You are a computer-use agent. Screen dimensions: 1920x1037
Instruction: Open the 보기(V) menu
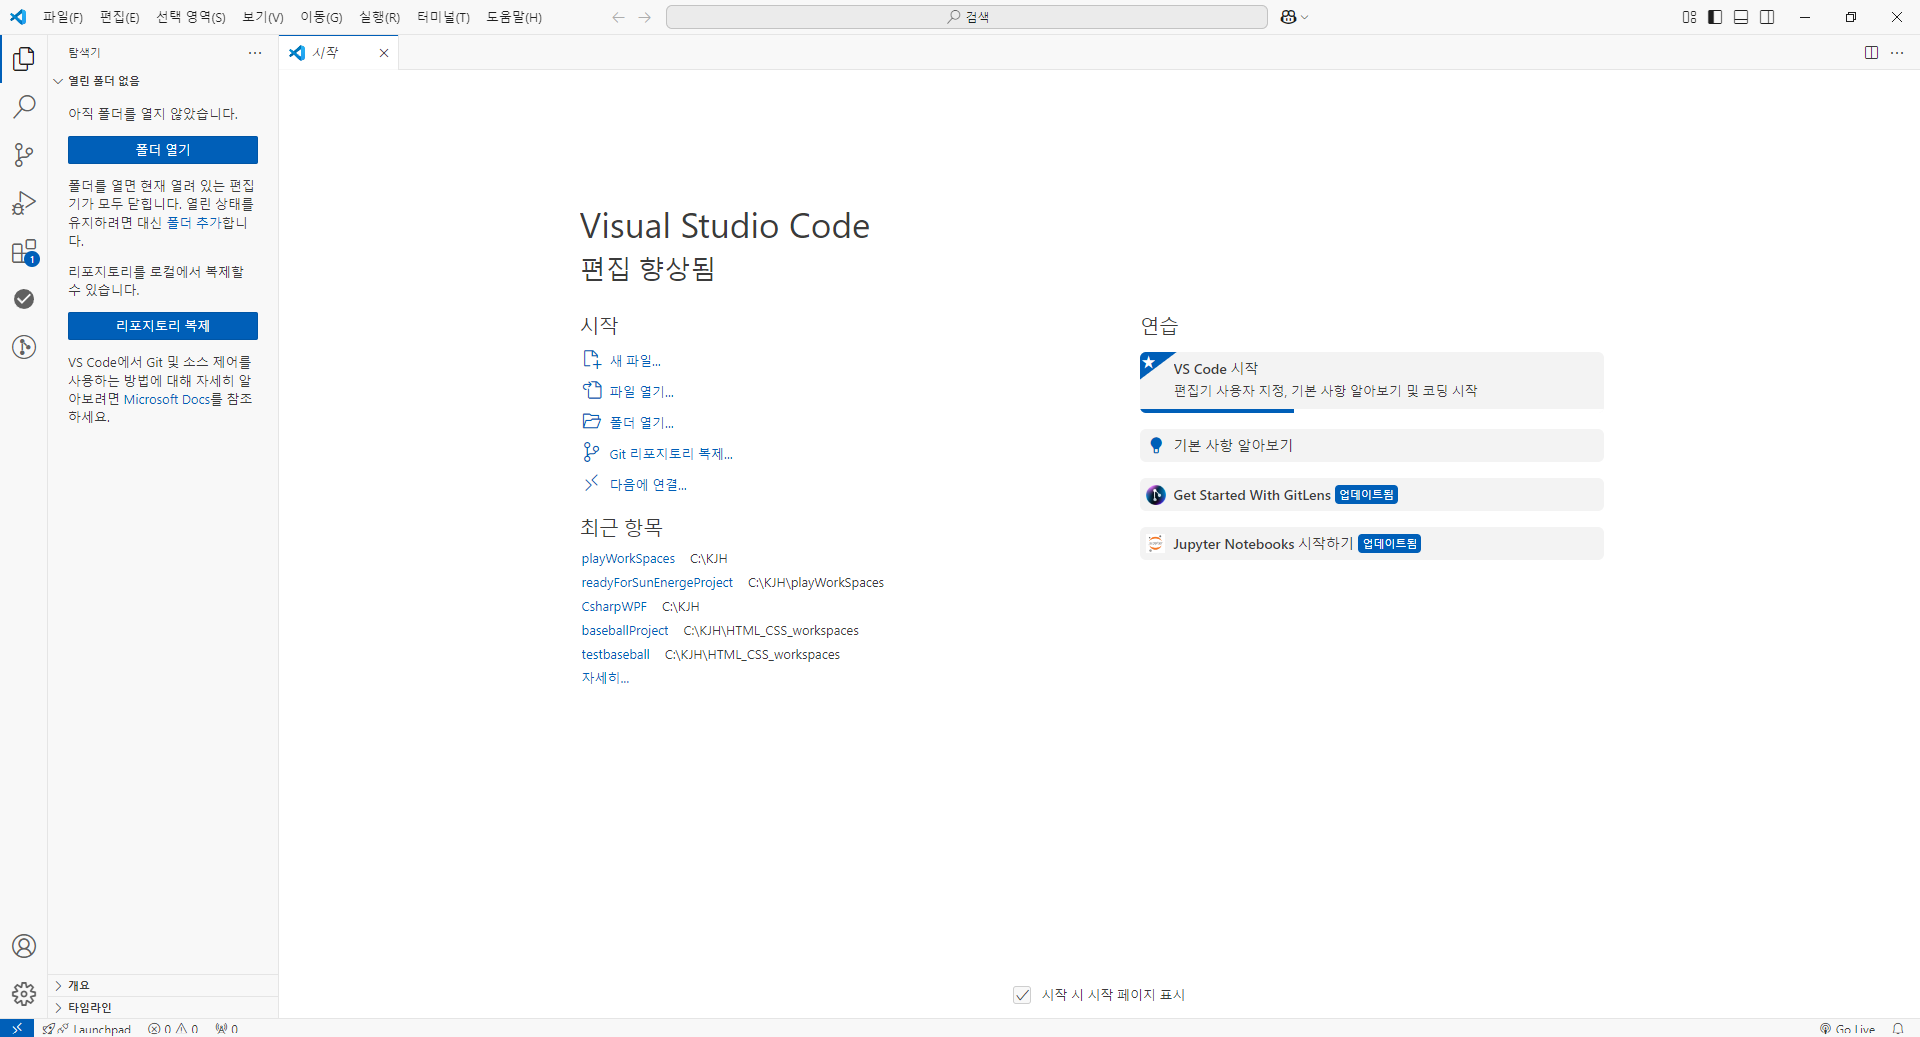[x=263, y=17]
